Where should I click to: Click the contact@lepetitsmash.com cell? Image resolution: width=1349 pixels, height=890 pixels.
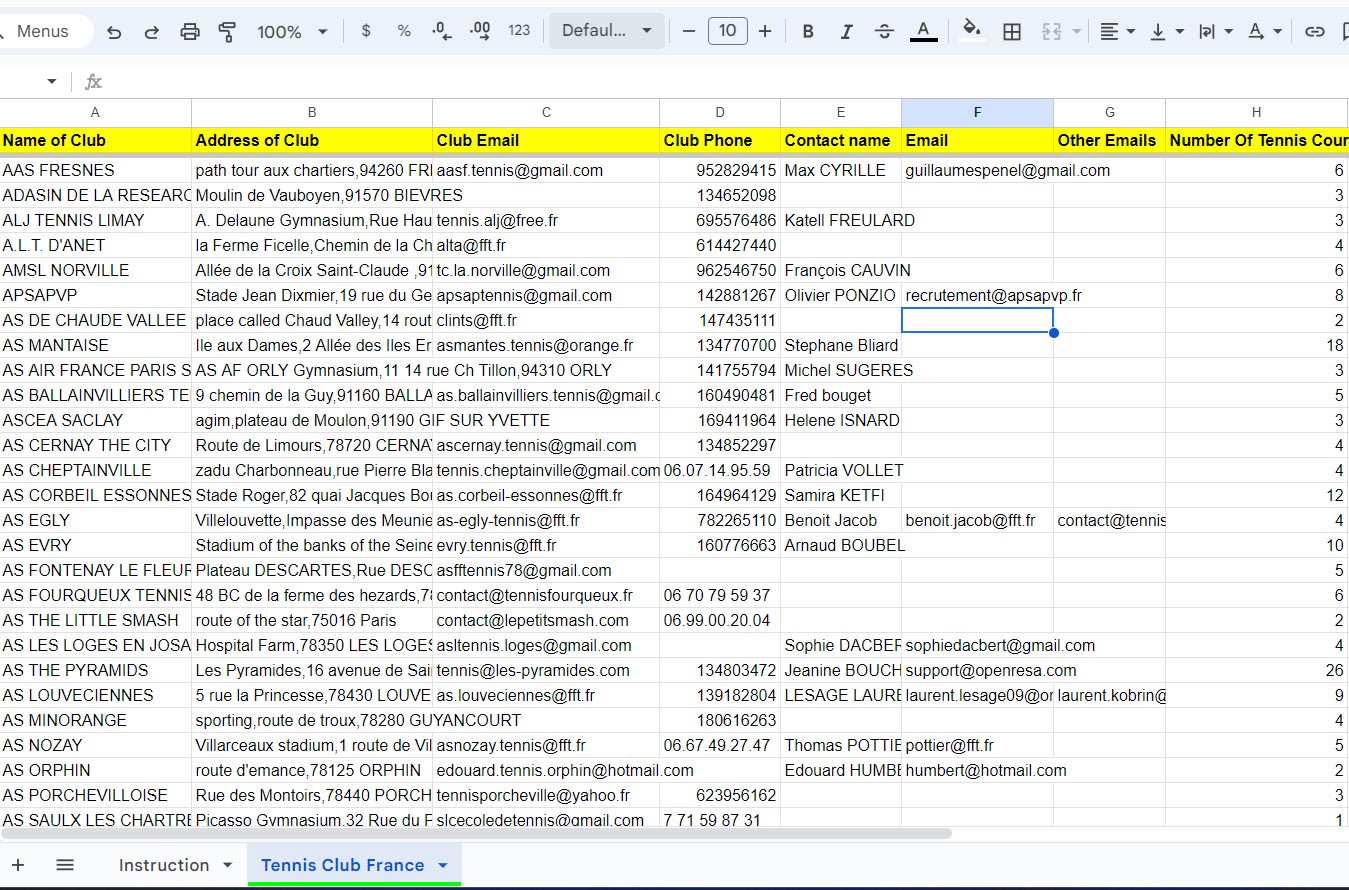[x=546, y=620]
